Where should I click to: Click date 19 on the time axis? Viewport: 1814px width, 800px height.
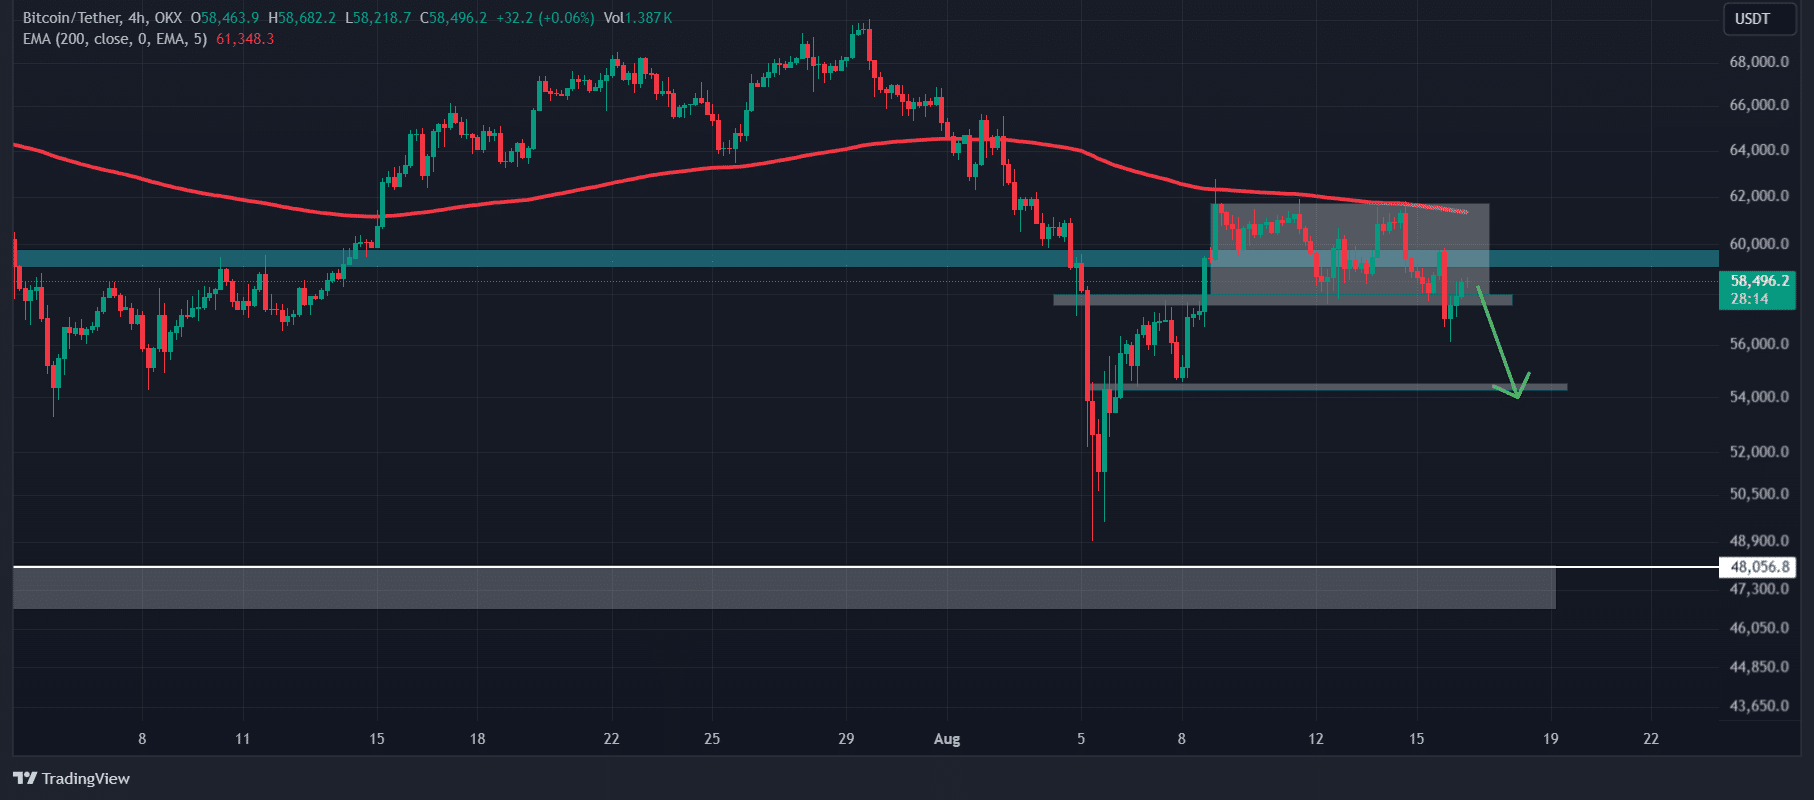coord(1550,739)
